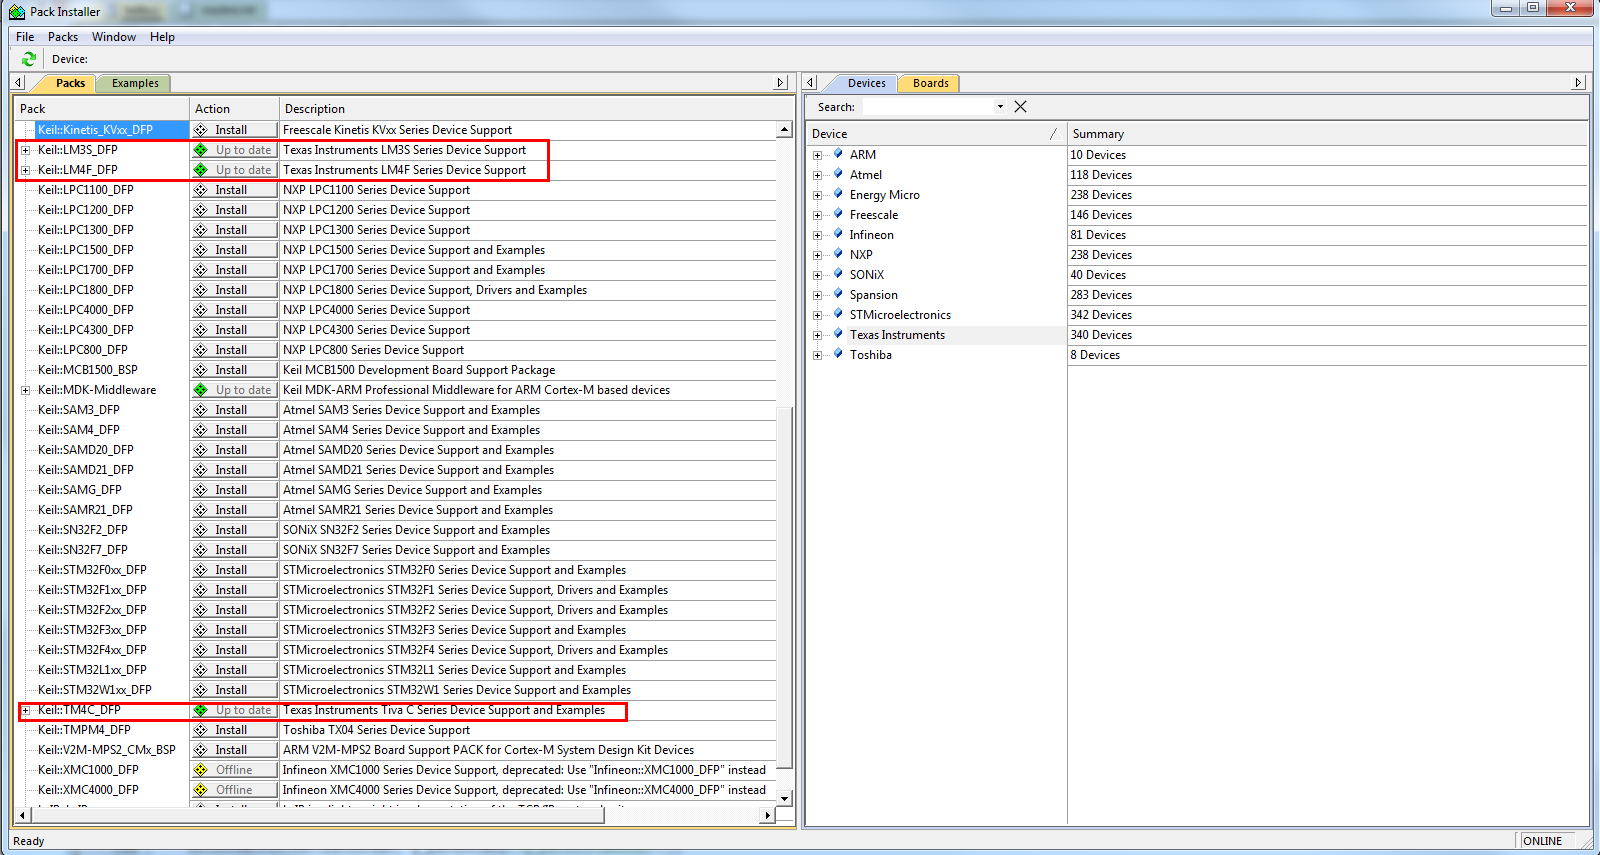This screenshot has height=855, width=1600.
Task: Sort packs by the Pack column header
Action: point(102,109)
